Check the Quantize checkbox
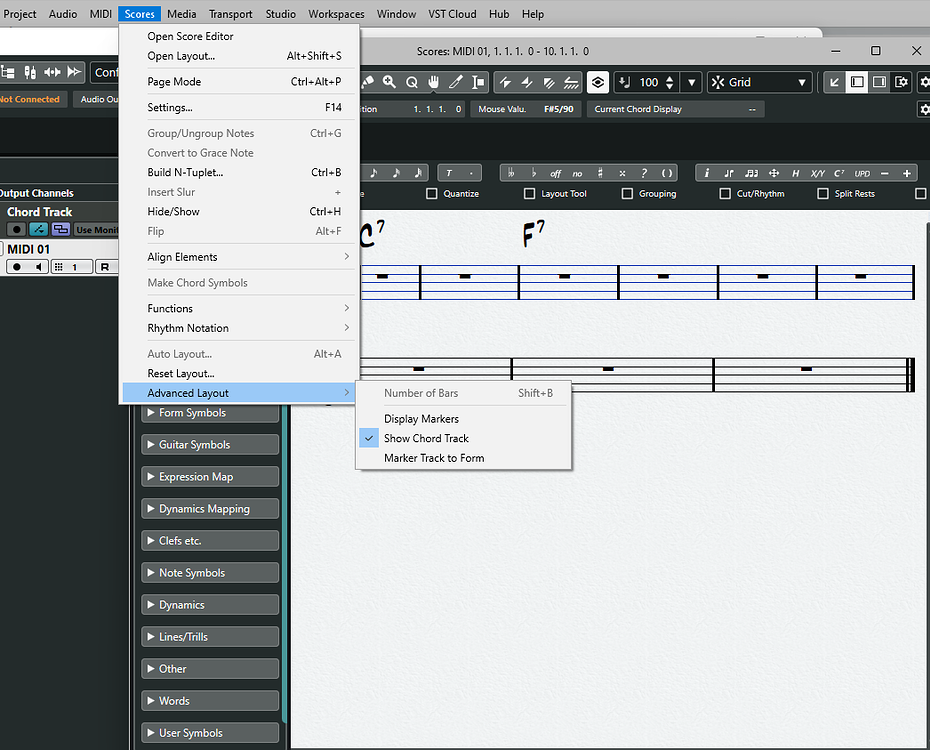The width and height of the screenshot is (930, 750). click(x=430, y=193)
